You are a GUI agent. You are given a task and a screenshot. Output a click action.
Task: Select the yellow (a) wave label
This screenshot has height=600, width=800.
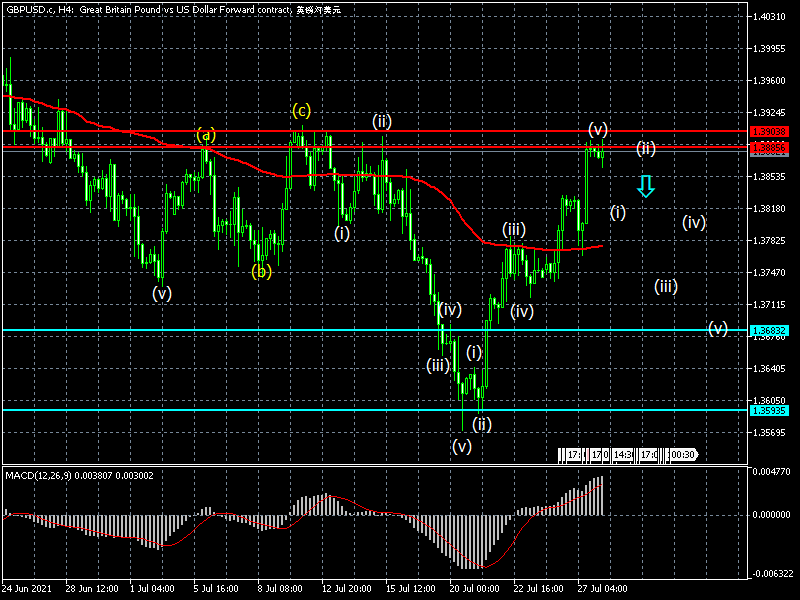[205, 135]
